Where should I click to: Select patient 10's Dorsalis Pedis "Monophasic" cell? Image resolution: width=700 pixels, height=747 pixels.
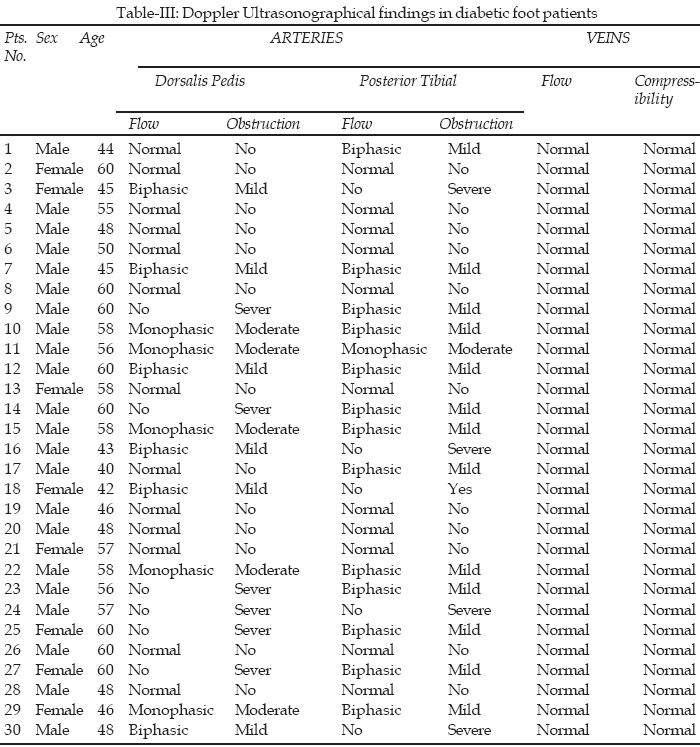[x=171, y=329]
